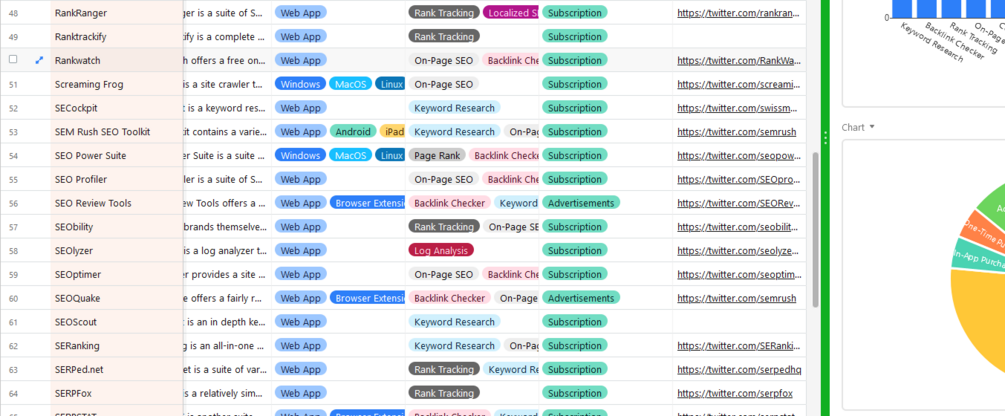Select the SERPed.net name cell
1005x416 pixels.
(x=117, y=369)
